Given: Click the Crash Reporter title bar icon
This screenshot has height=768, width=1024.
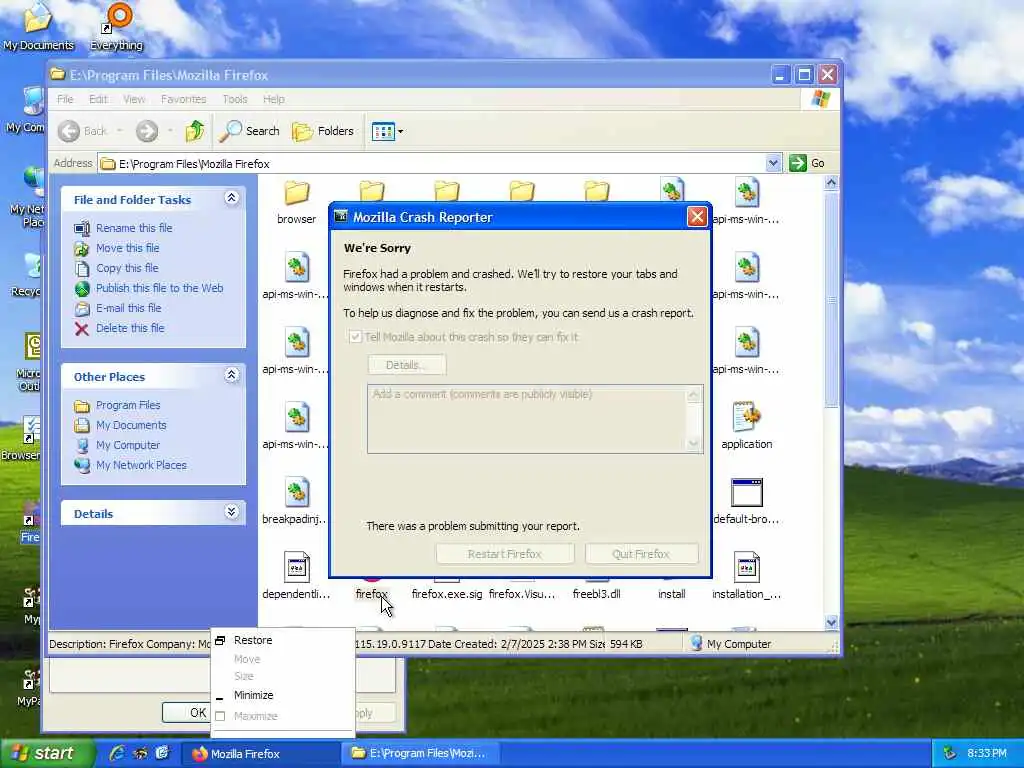Looking at the screenshot, I should tap(341, 217).
